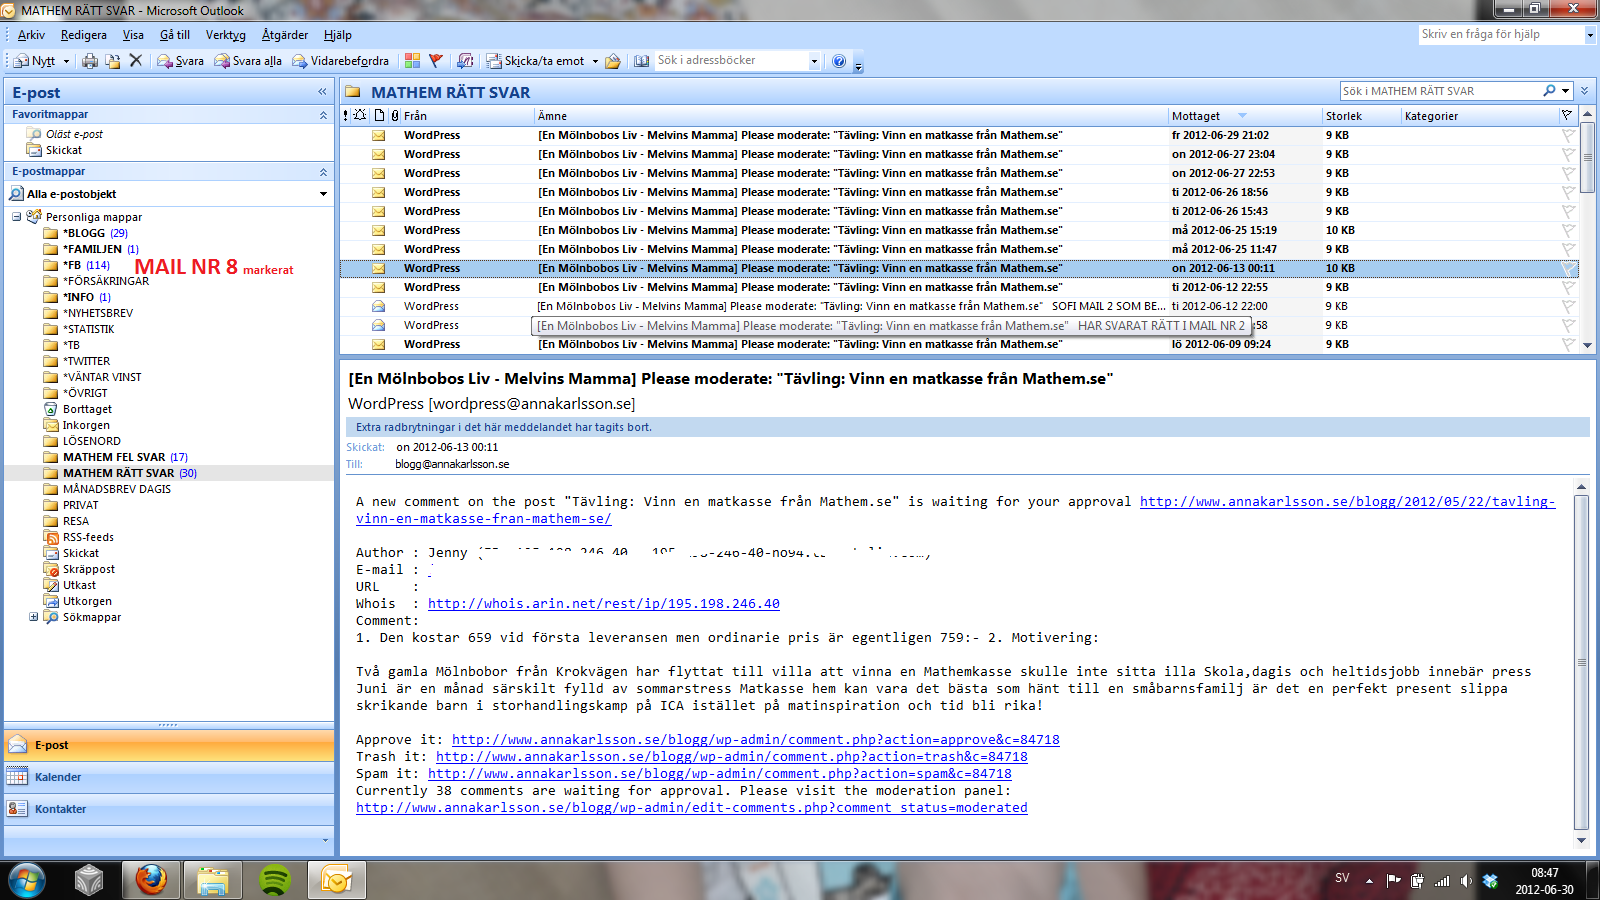Click the Skicka/ta emot send-receive button

[536, 61]
